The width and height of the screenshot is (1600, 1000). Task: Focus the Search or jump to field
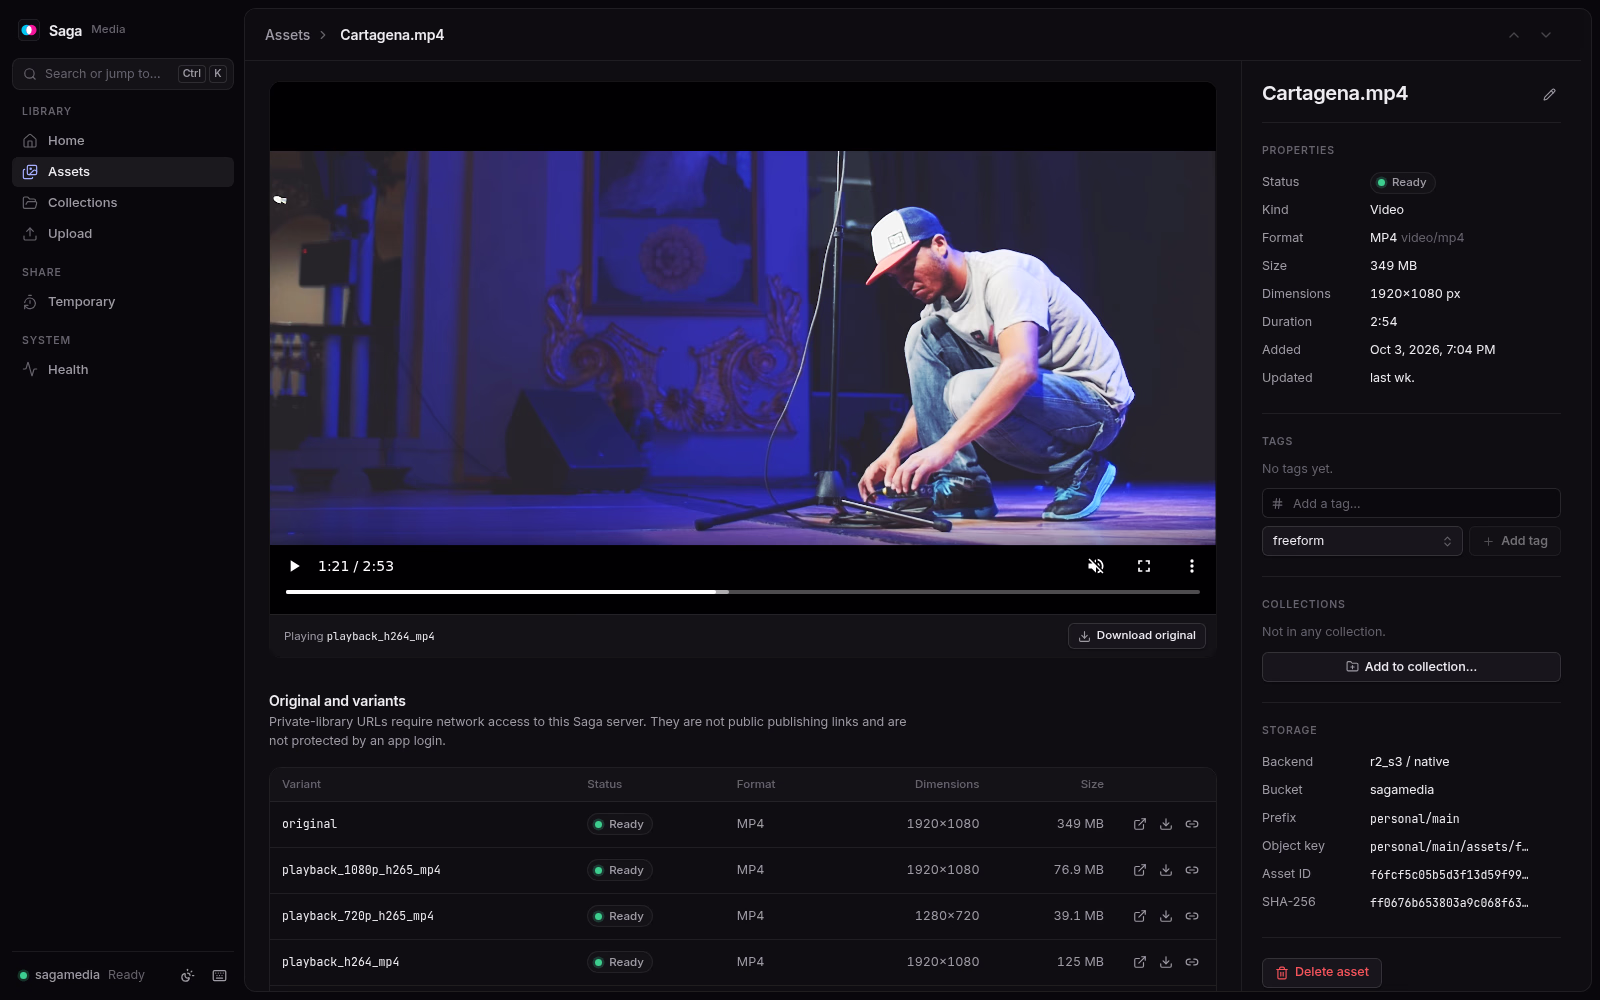(123, 74)
